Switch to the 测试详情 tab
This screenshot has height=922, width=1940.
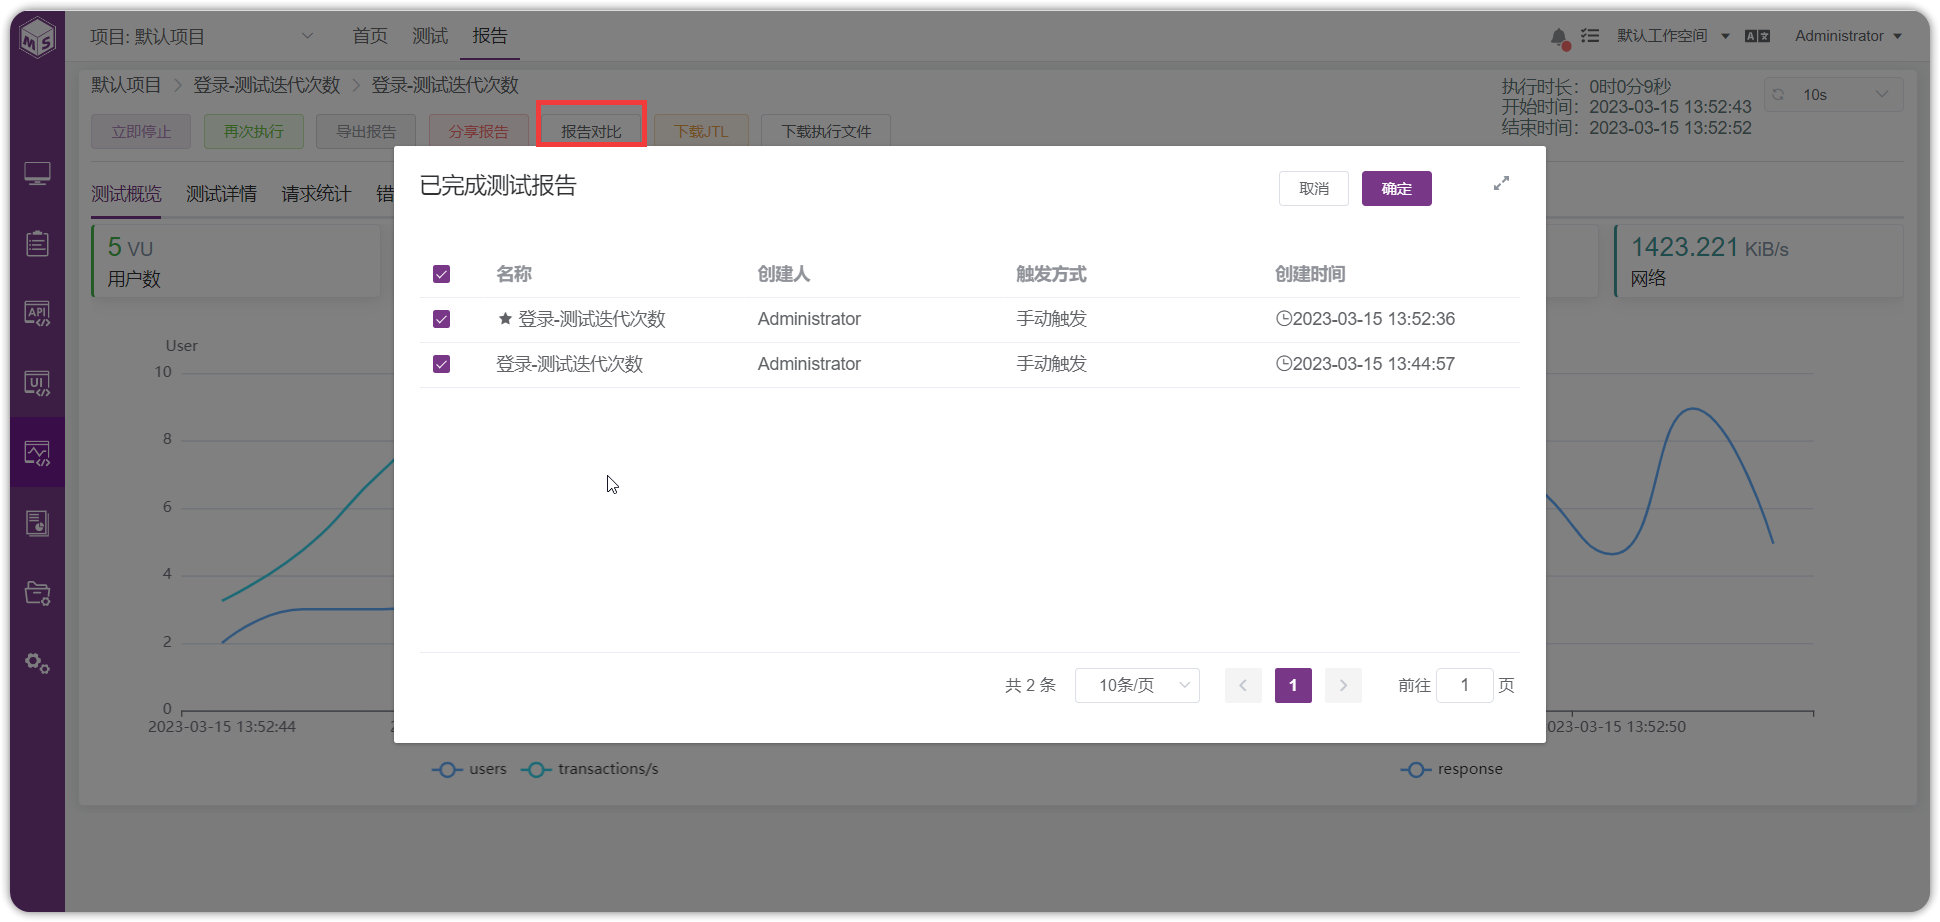[x=221, y=194]
